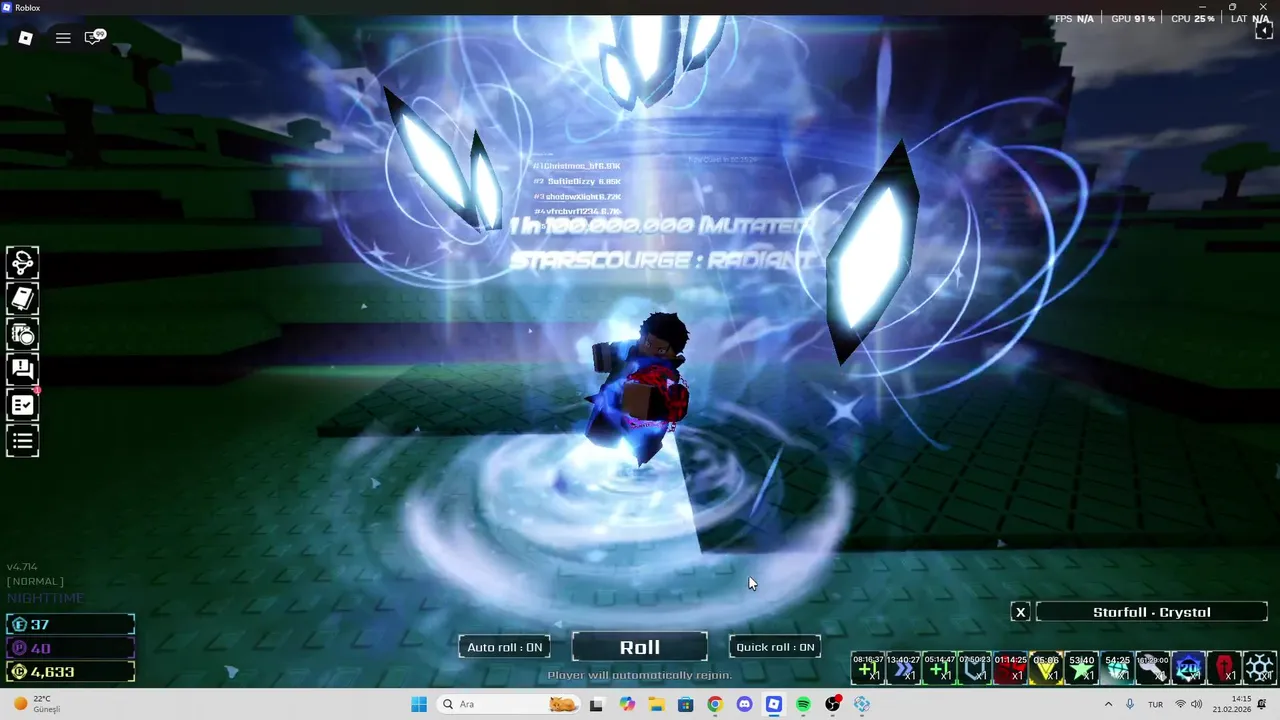Select red coffin buff icon
Viewport: 1280px width, 720px height.
pyautogui.click(x=1225, y=667)
